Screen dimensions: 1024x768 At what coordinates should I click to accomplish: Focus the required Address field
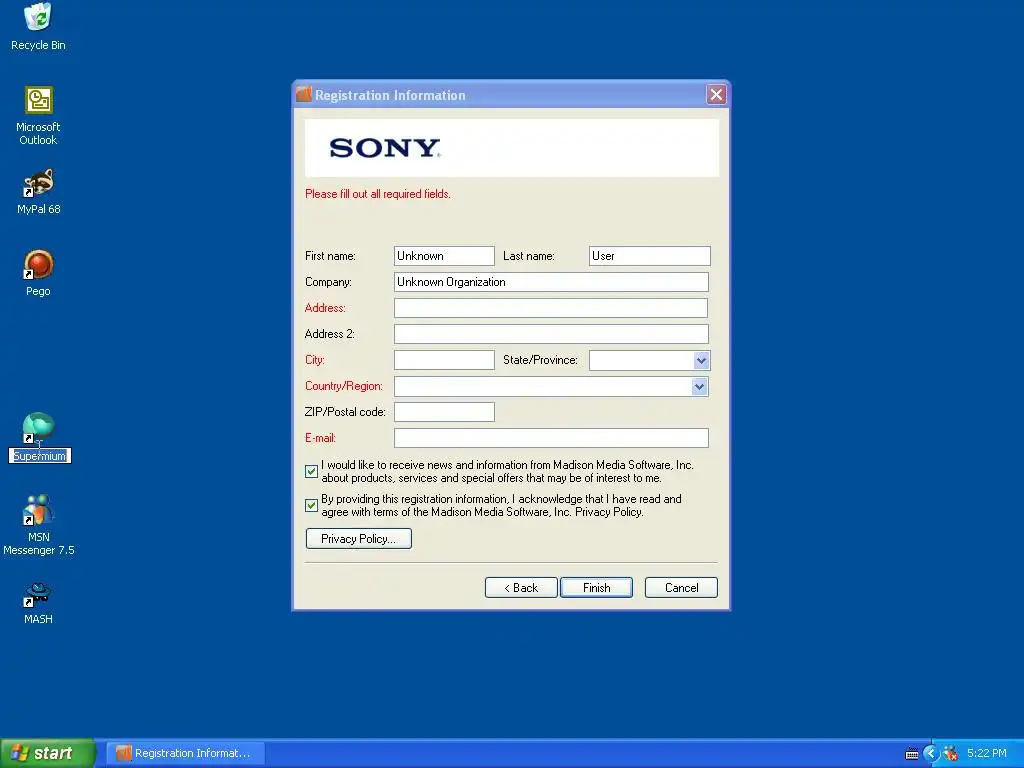551,308
